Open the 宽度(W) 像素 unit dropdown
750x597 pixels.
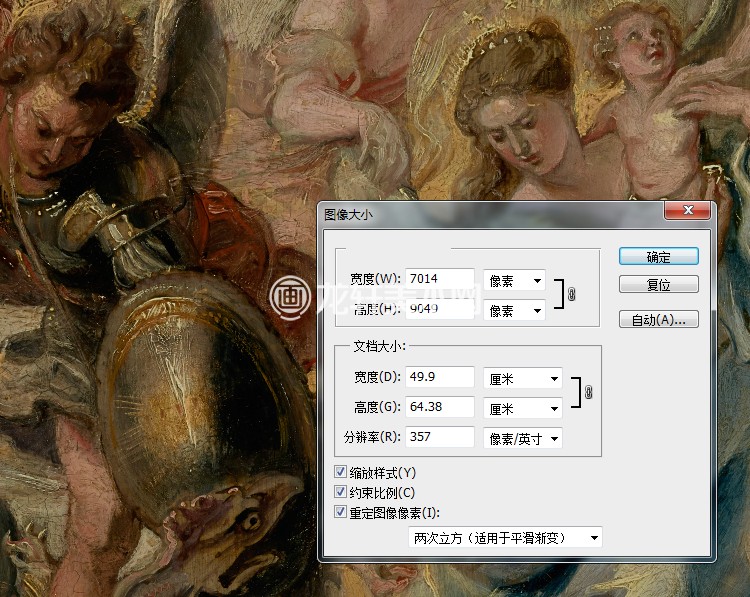pos(514,281)
